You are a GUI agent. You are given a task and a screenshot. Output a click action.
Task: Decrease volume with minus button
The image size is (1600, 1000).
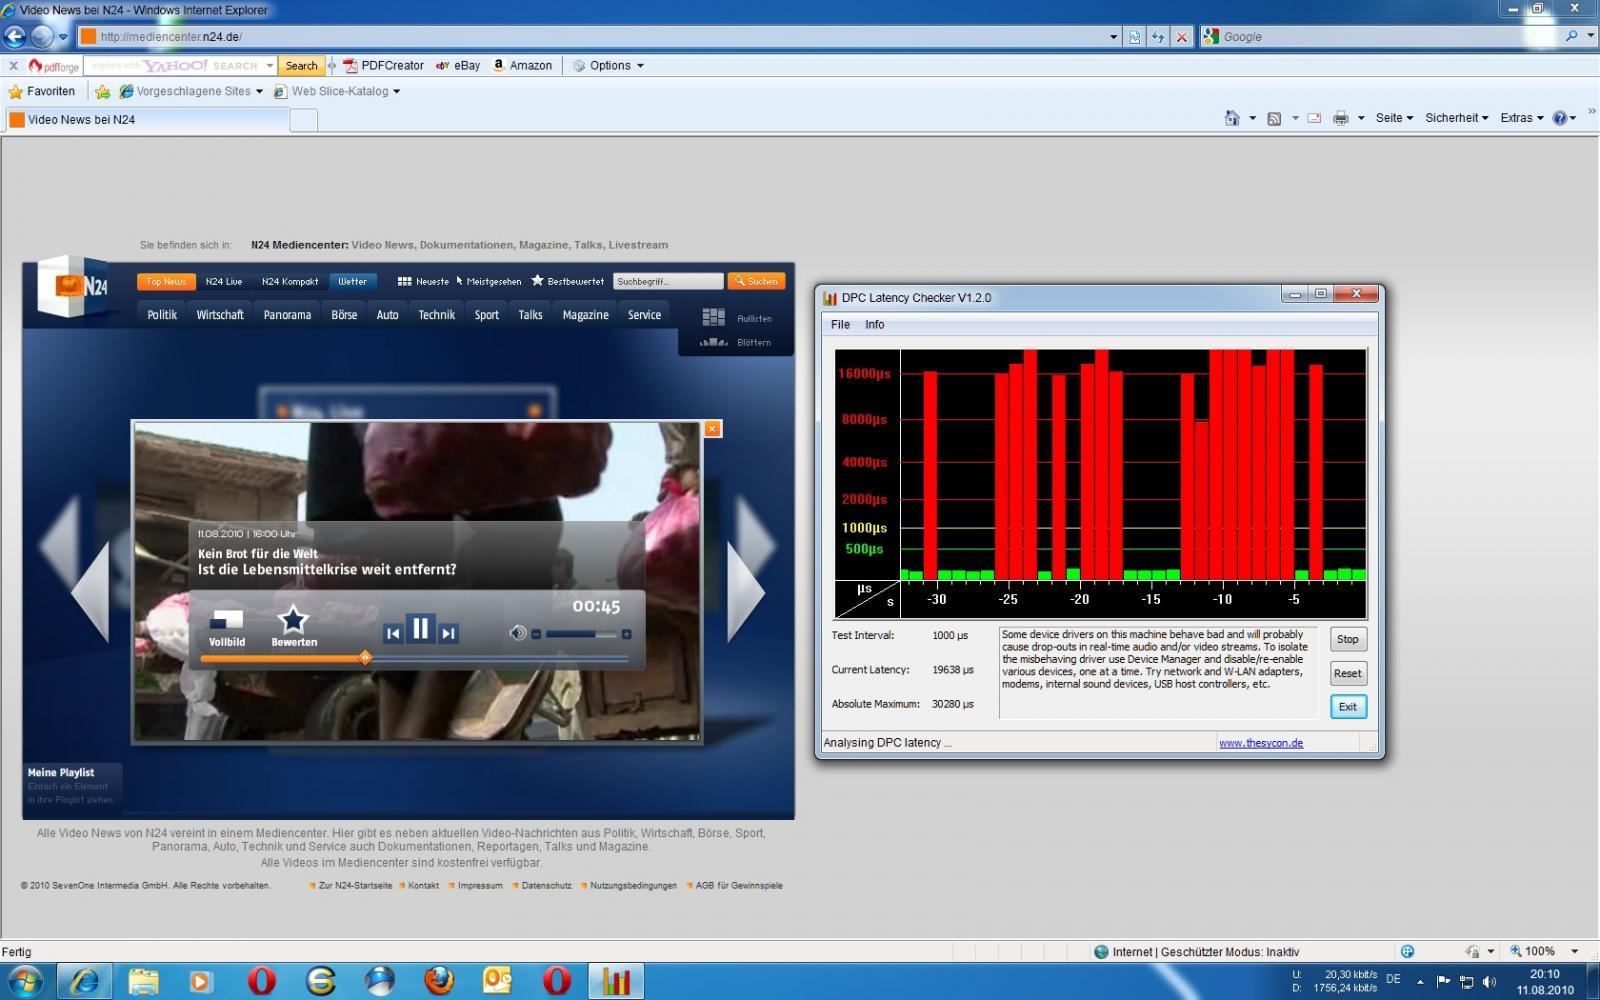click(536, 634)
